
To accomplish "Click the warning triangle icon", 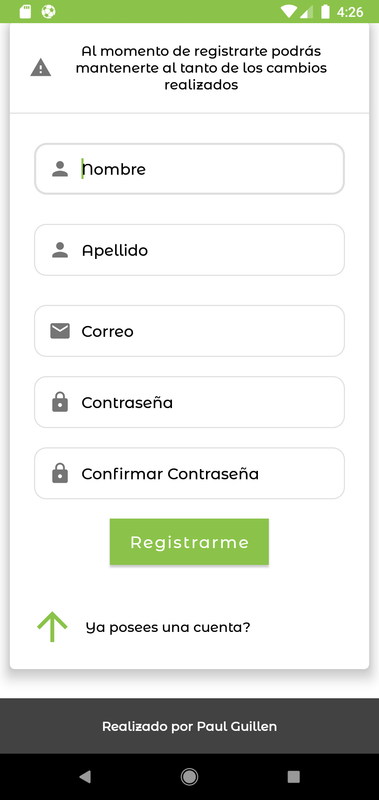I will click(x=41, y=67).
